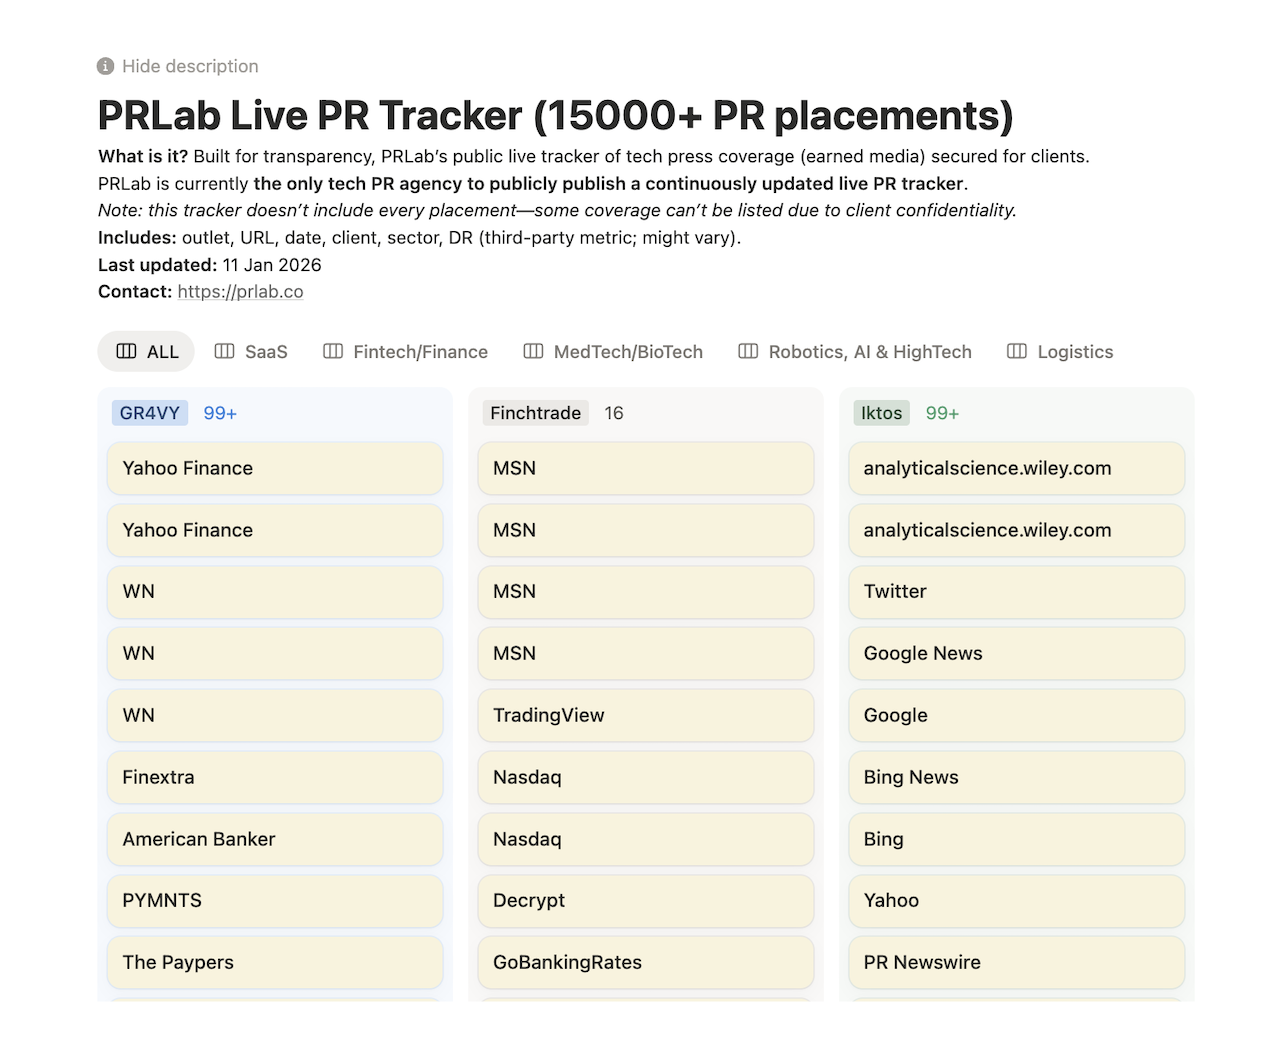Click the Iktos group label
1280x1047 pixels.
click(881, 413)
